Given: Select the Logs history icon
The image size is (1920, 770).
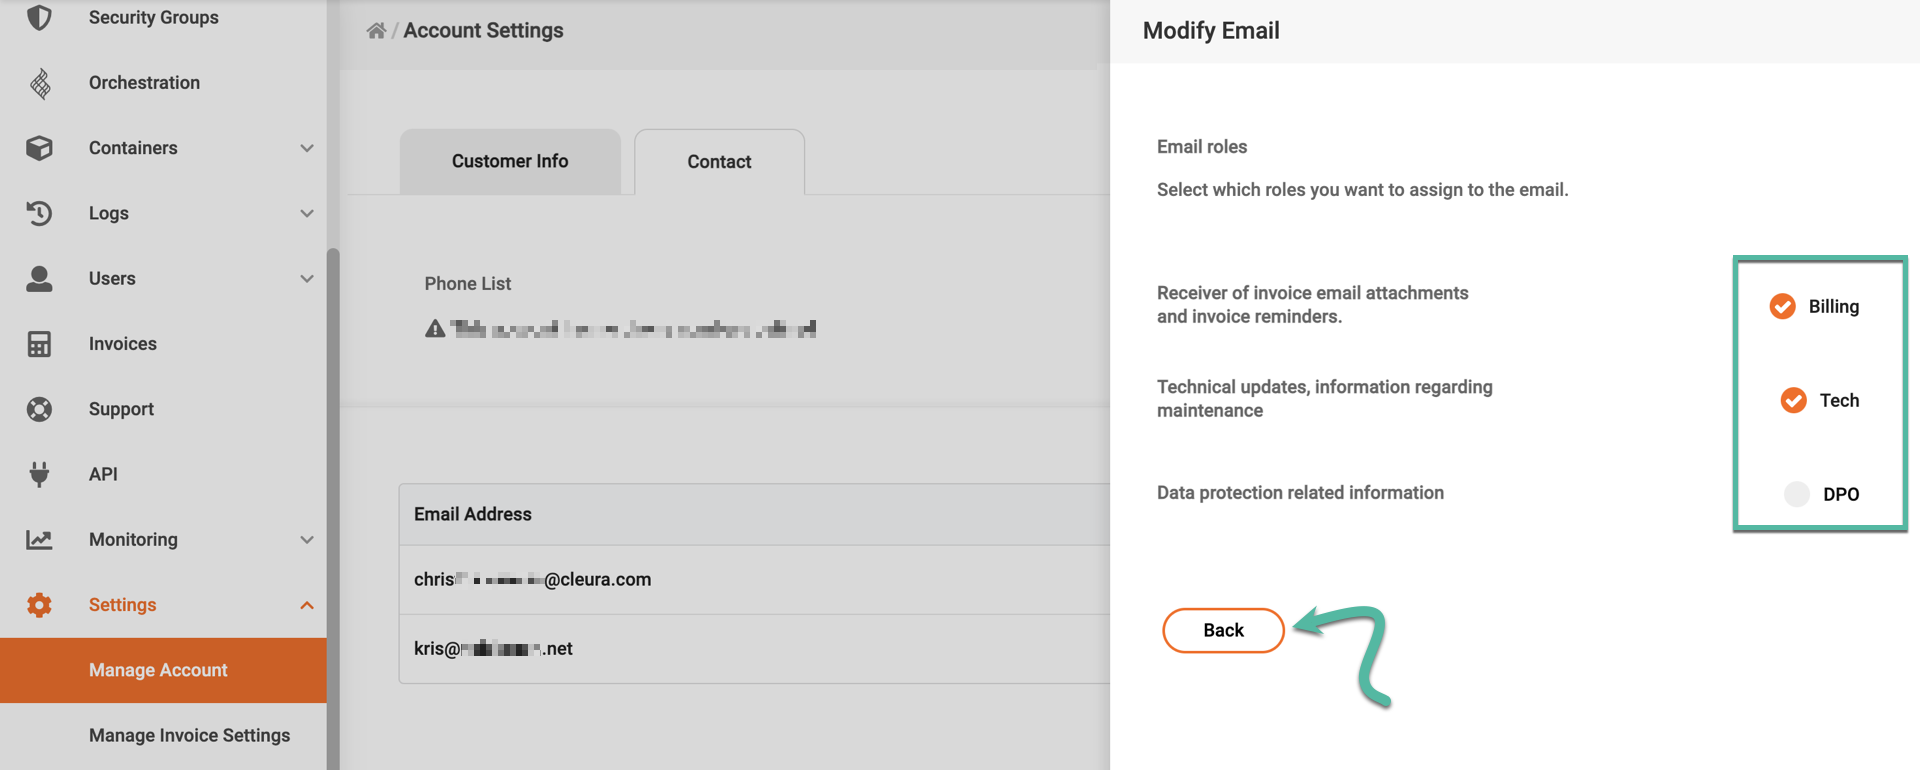Looking at the screenshot, I should [x=40, y=213].
